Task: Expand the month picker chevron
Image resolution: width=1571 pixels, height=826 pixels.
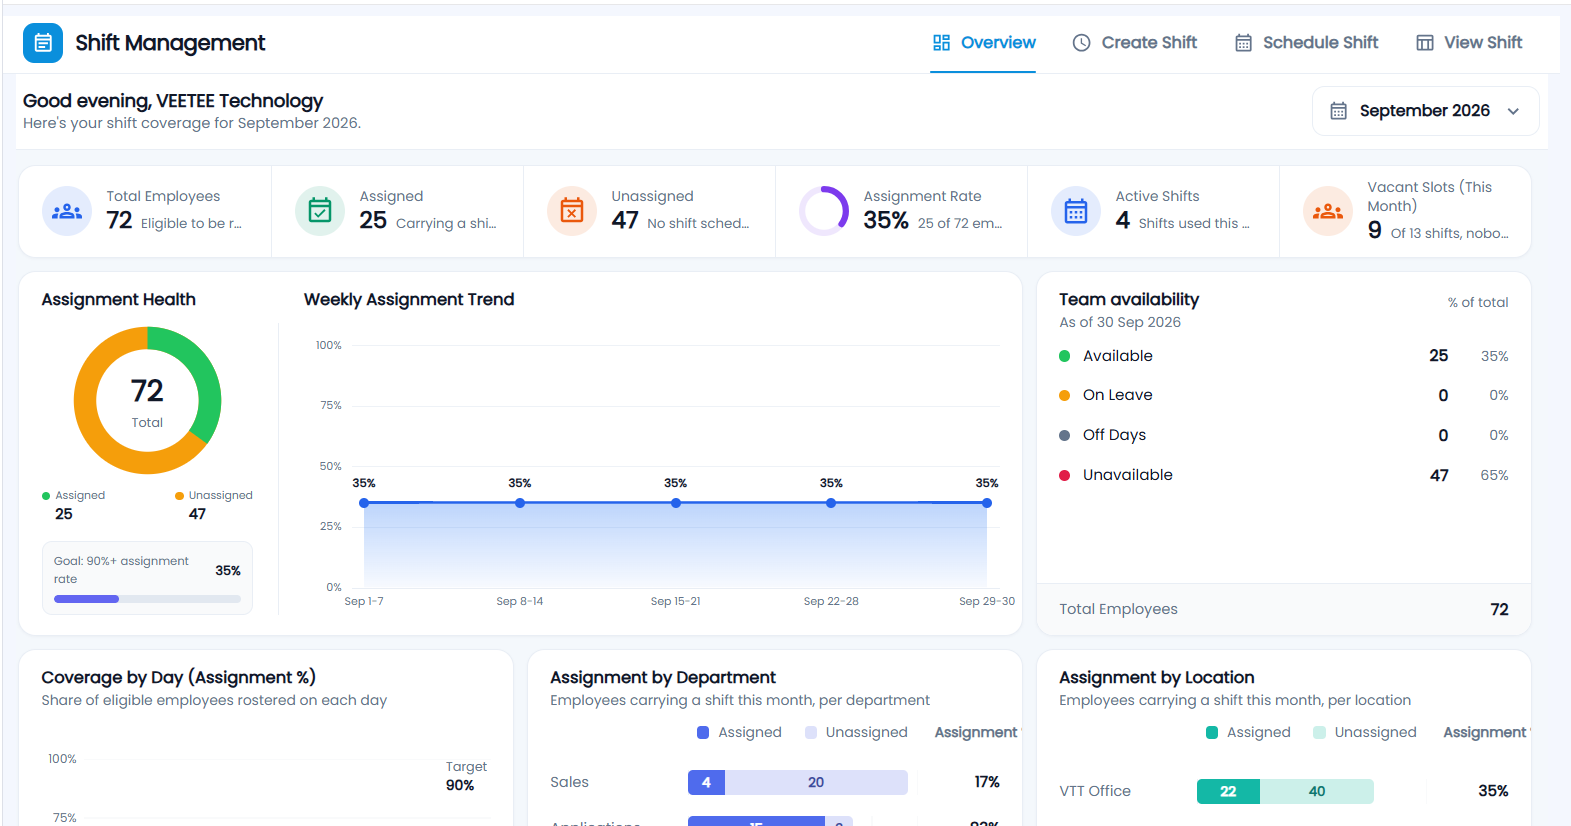Action: [x=1513, y=111]
